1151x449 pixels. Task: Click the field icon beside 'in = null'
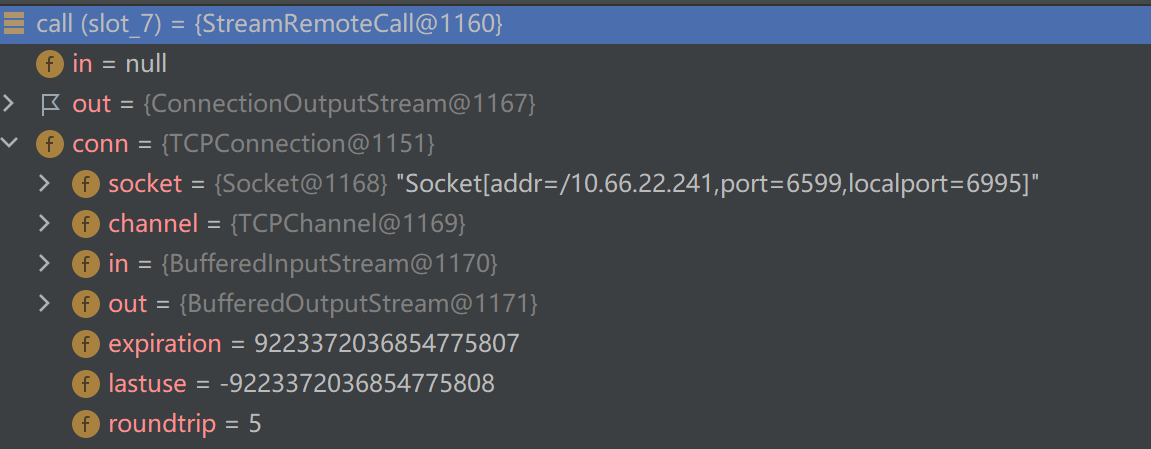[x=49, y=64]
